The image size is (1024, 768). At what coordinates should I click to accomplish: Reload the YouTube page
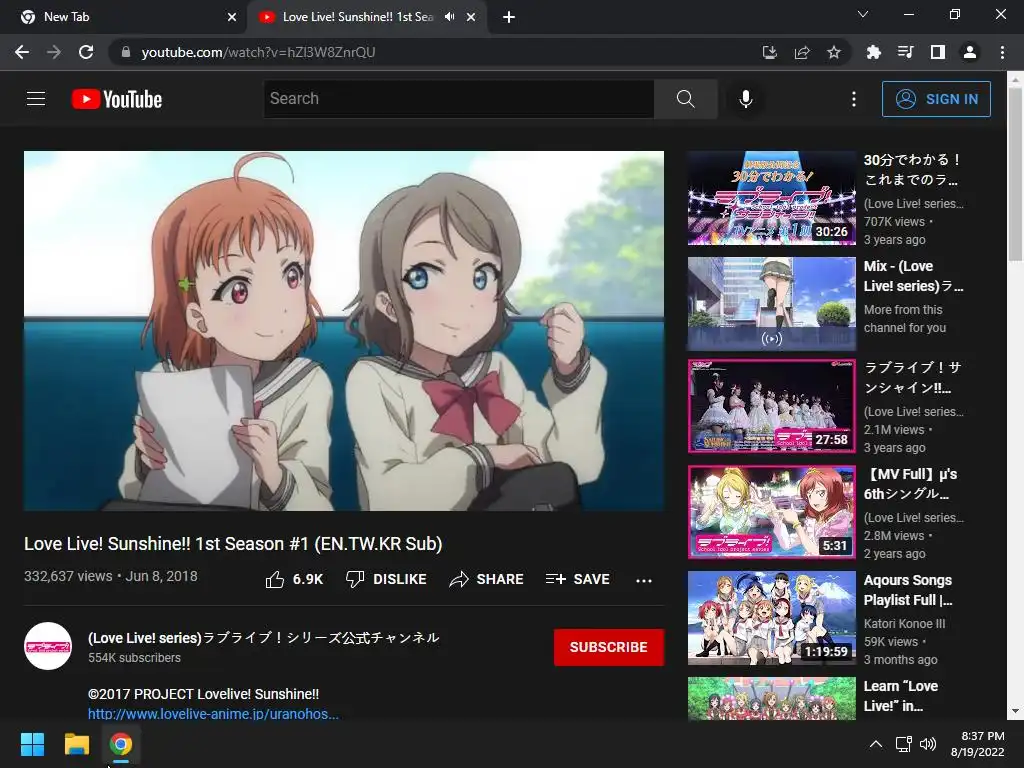86,52
